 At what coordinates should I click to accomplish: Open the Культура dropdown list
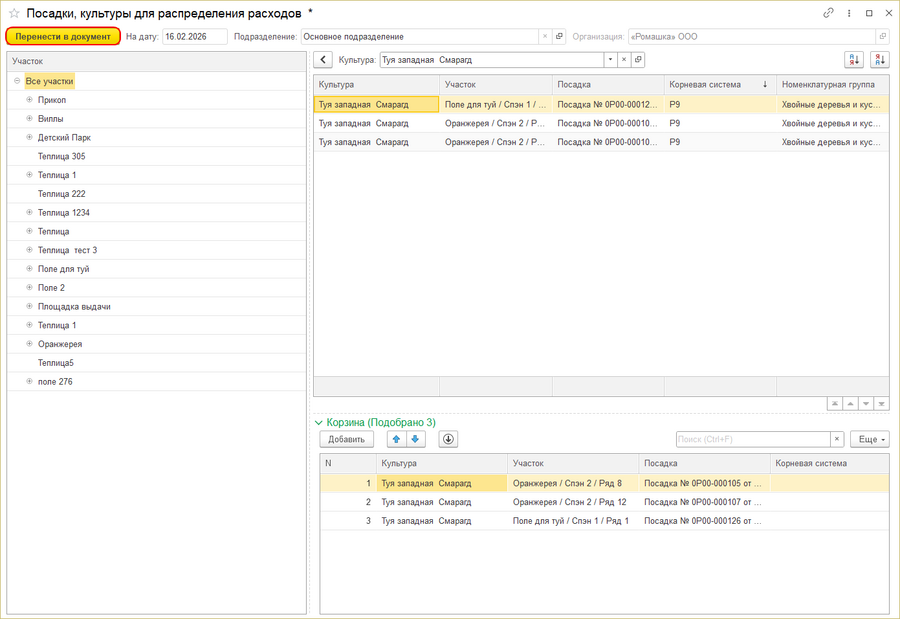(x=610, y=60)
